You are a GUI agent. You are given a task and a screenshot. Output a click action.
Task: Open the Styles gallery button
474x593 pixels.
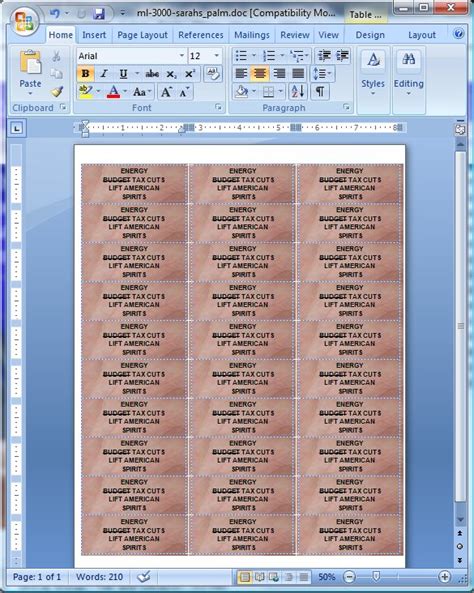click(373, 73)
